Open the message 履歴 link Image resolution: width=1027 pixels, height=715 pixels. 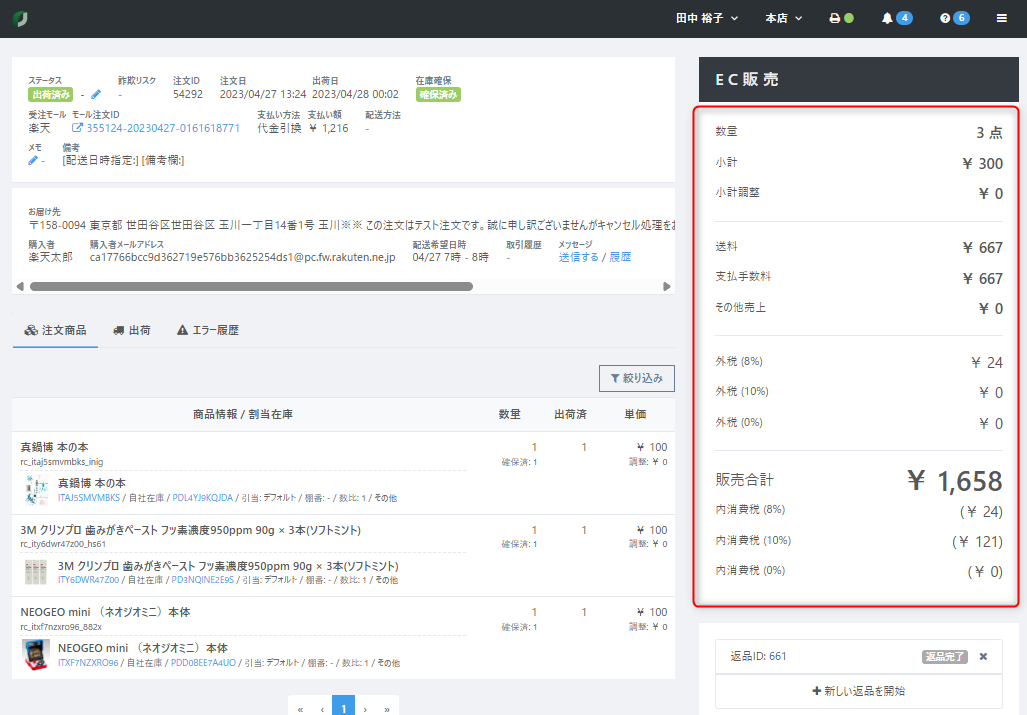point(620,257)
